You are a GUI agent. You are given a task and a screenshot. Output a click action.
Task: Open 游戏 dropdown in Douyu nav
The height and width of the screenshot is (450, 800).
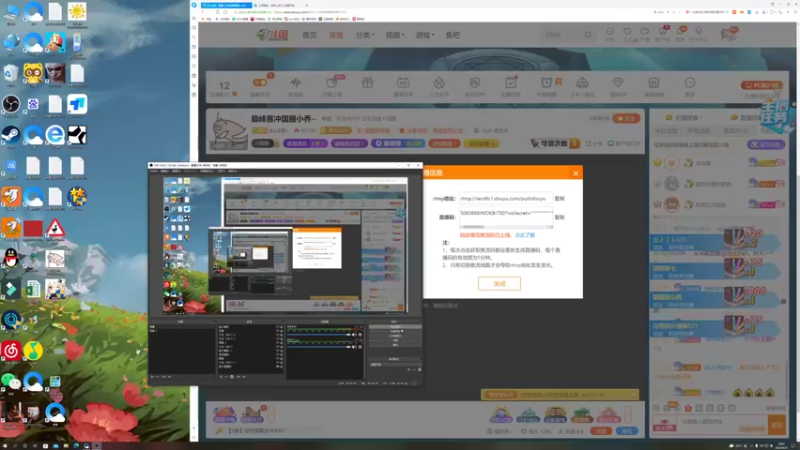pyautogui.click(x=424, y=35)
